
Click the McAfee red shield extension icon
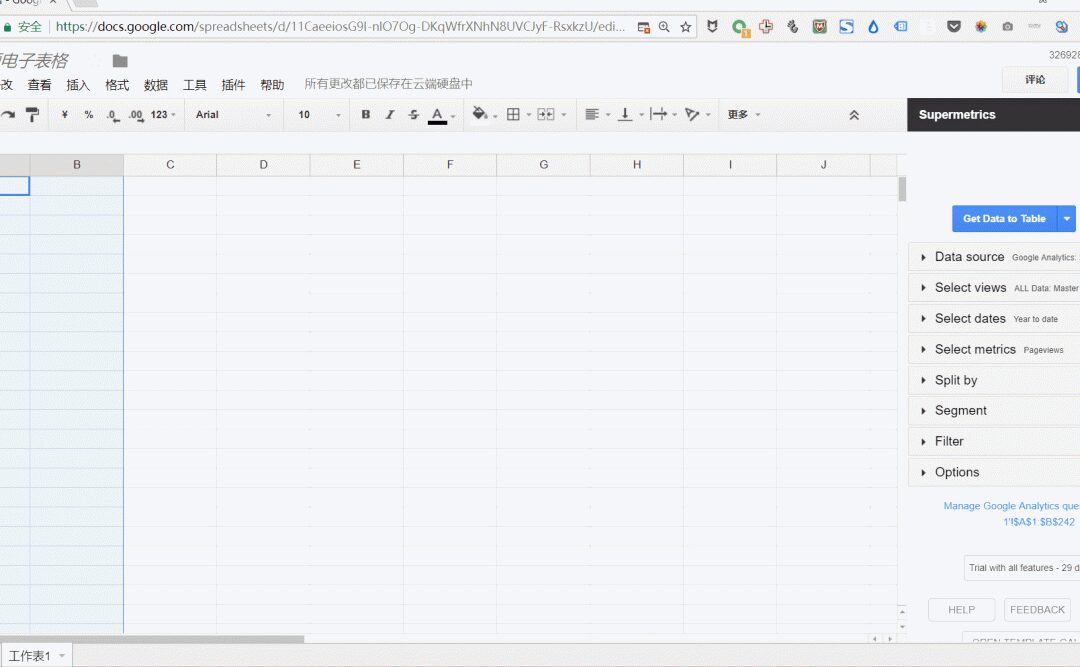819,27
